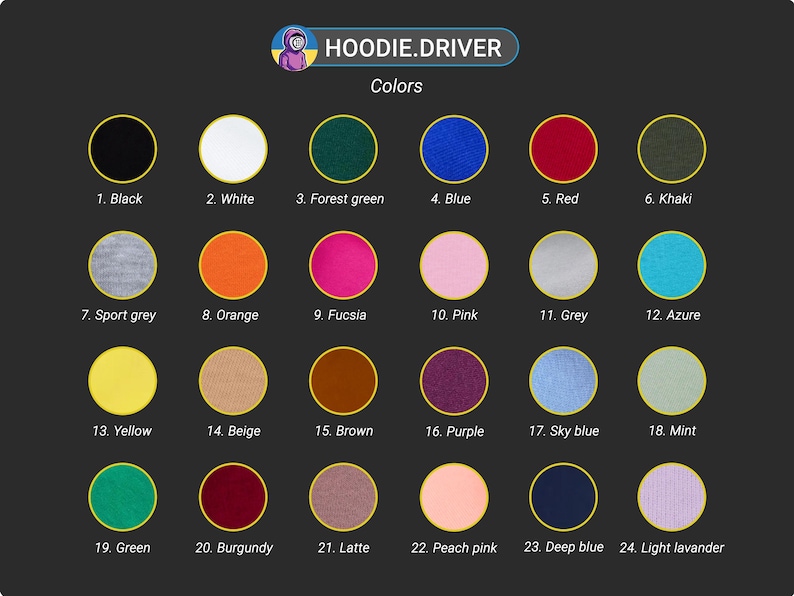Select the Grey swatch circle
This screenshot has width=794, height=596.
563,265
